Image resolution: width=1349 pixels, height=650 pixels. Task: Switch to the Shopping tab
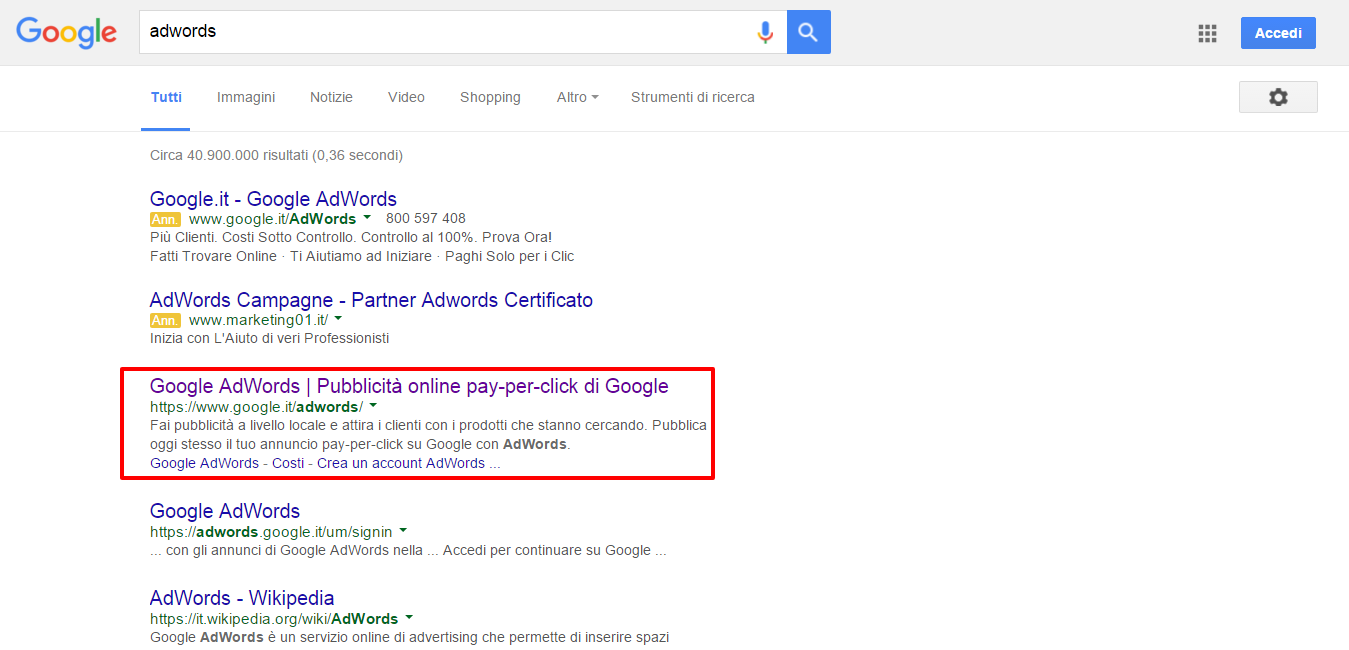(490, 97)
